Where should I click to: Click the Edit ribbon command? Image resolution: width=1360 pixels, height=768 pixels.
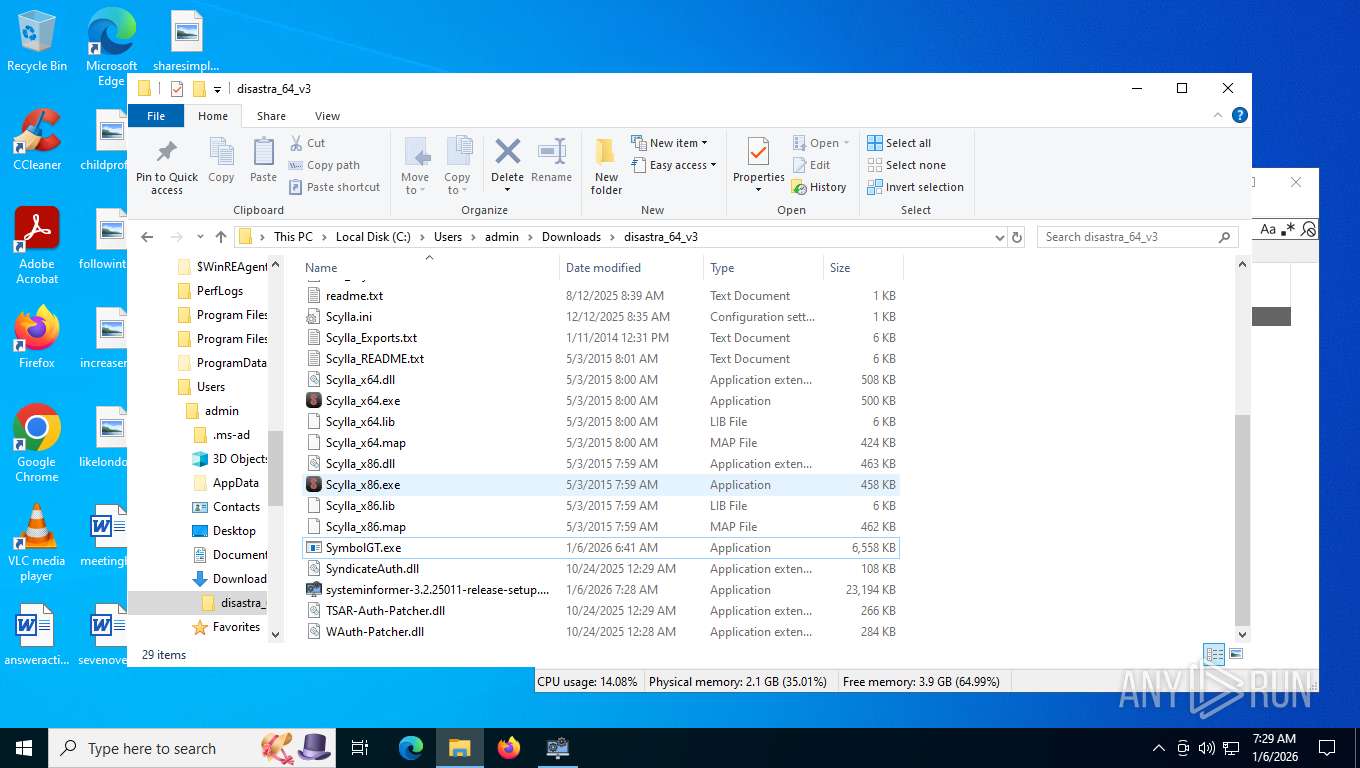tap(811, 165)
